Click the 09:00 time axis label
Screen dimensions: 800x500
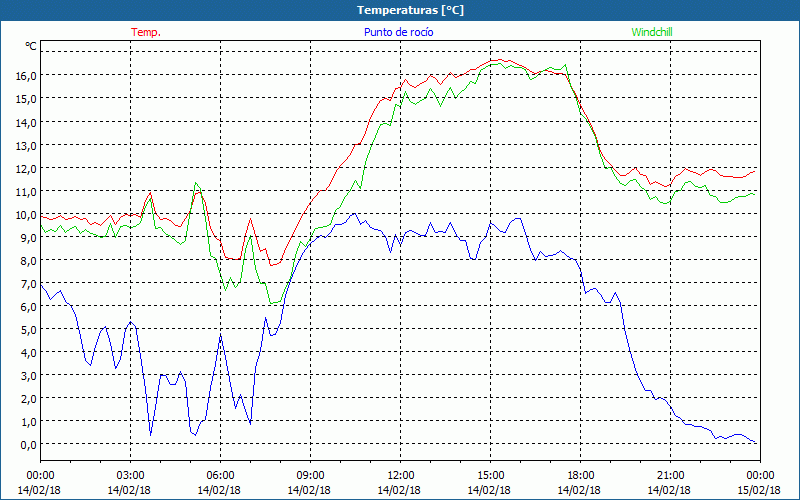(x=310, y=476)
